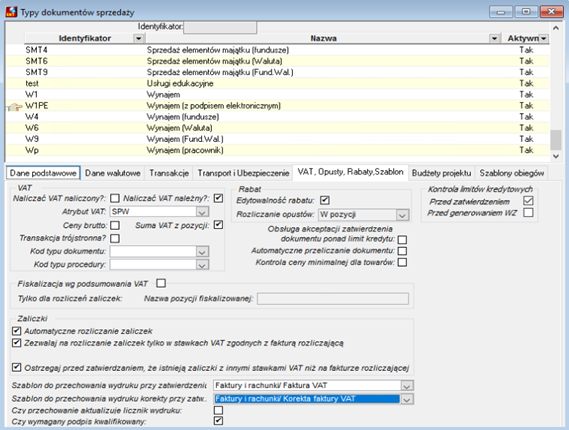The height and width of the screenshot is (430, 569).
Task: Switch to the Dane podstawowe tab
Action: pos(43,173)
